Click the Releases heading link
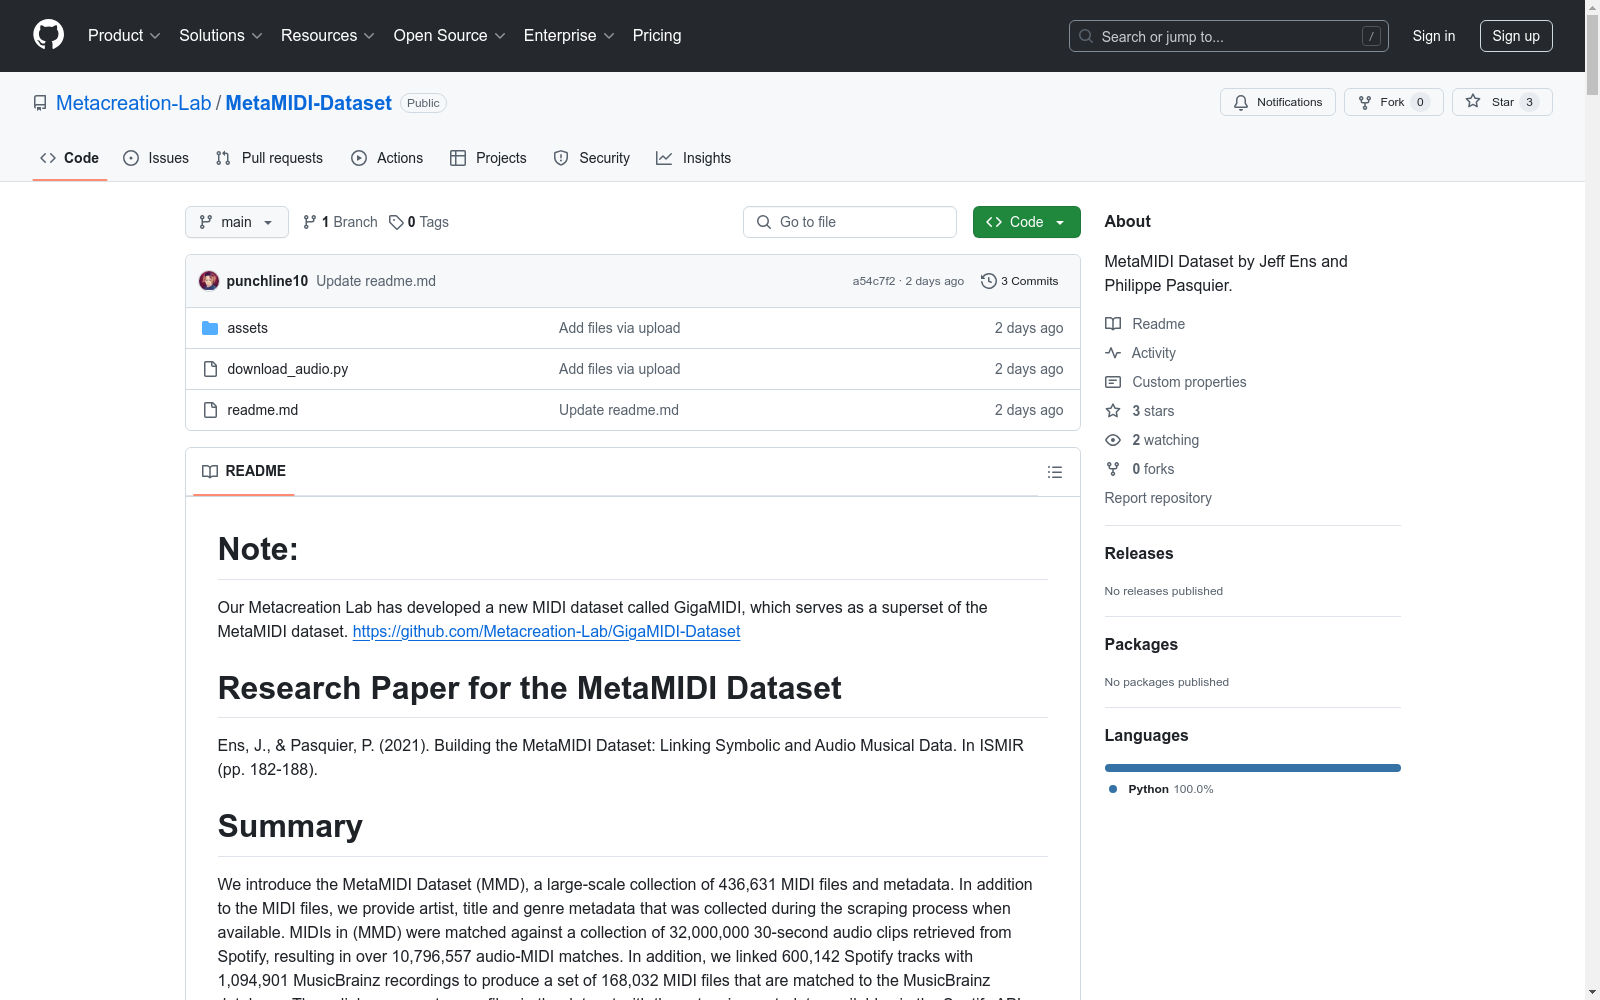 point(1139,553)
